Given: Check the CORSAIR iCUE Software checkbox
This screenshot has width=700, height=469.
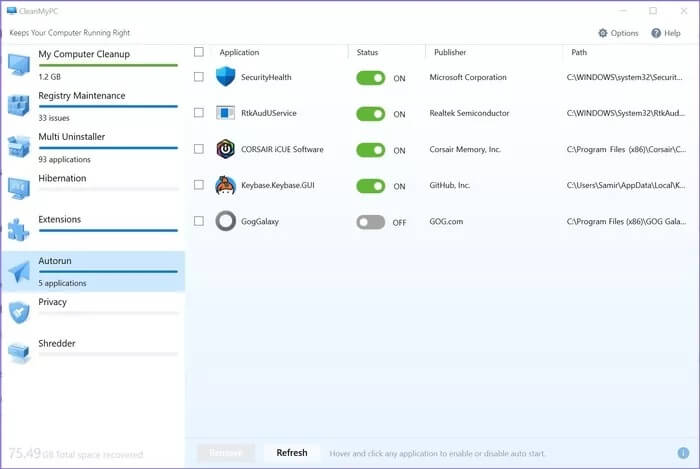Looking at the screenshot, I should click(x=199, y=149).
